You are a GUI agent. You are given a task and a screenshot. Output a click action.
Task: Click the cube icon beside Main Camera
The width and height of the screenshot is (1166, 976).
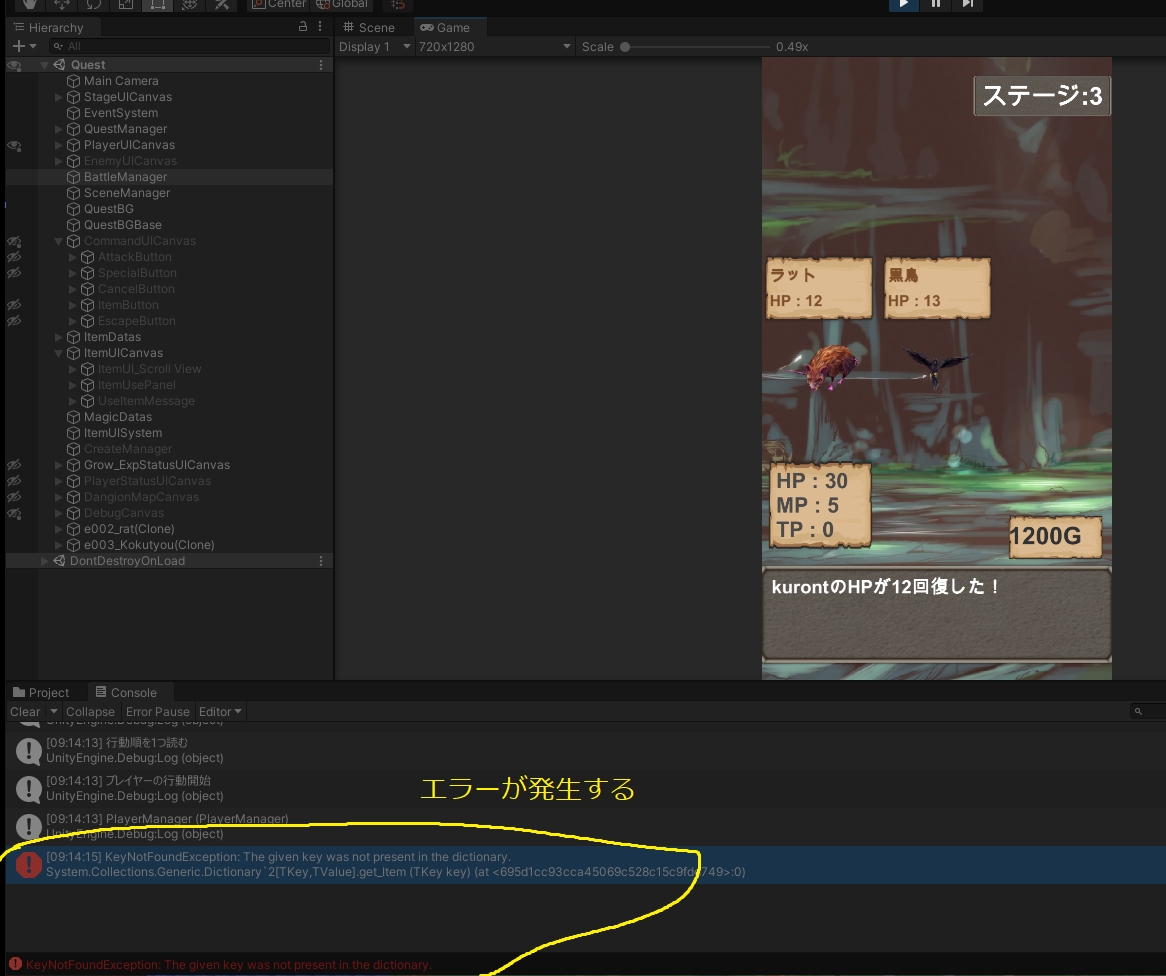(74, 81)
